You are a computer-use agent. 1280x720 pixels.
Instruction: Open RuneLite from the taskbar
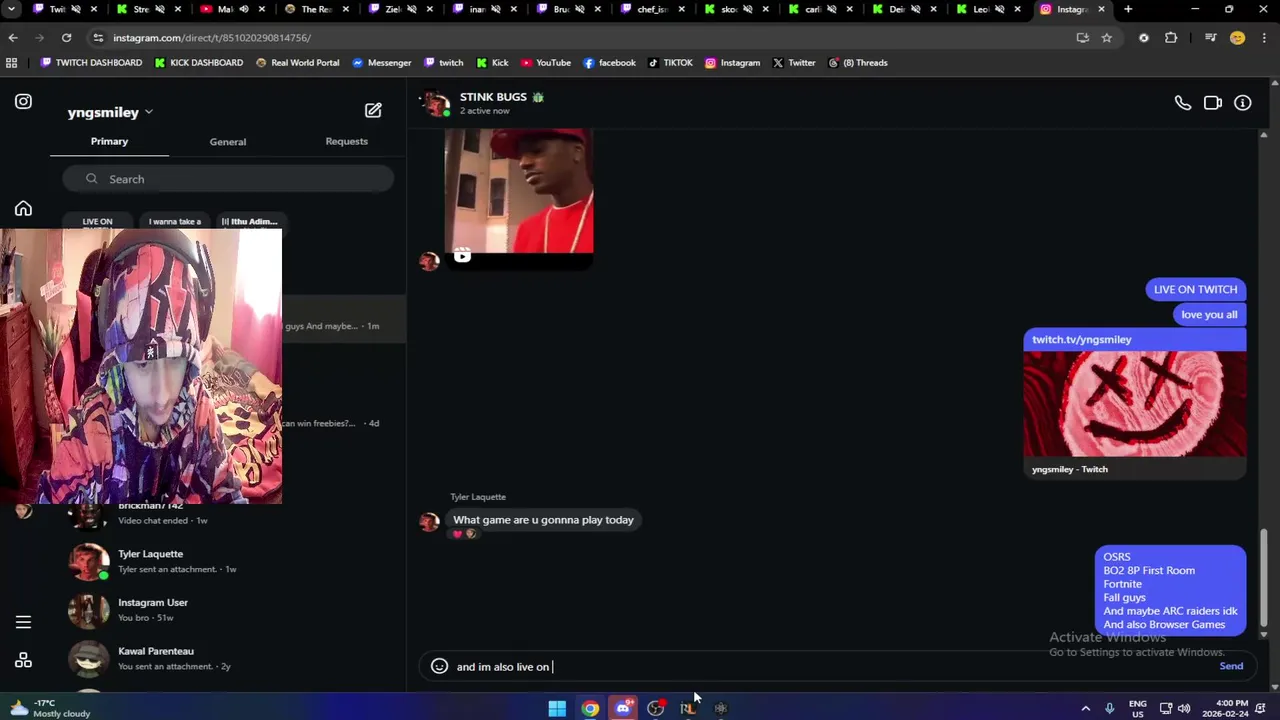(688, 708)
